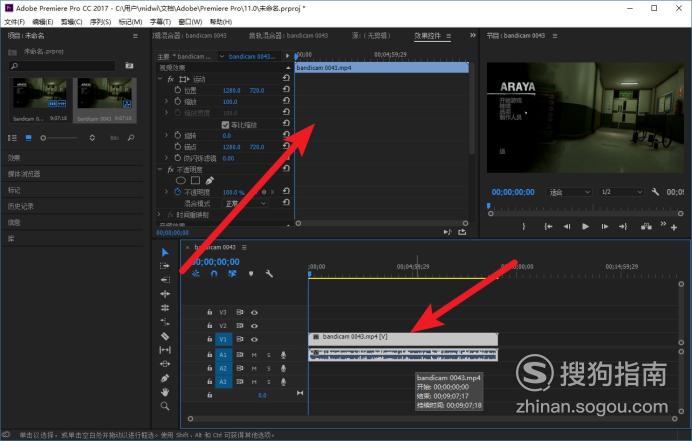Open Program Monitor button editor plus

[674, 227]
